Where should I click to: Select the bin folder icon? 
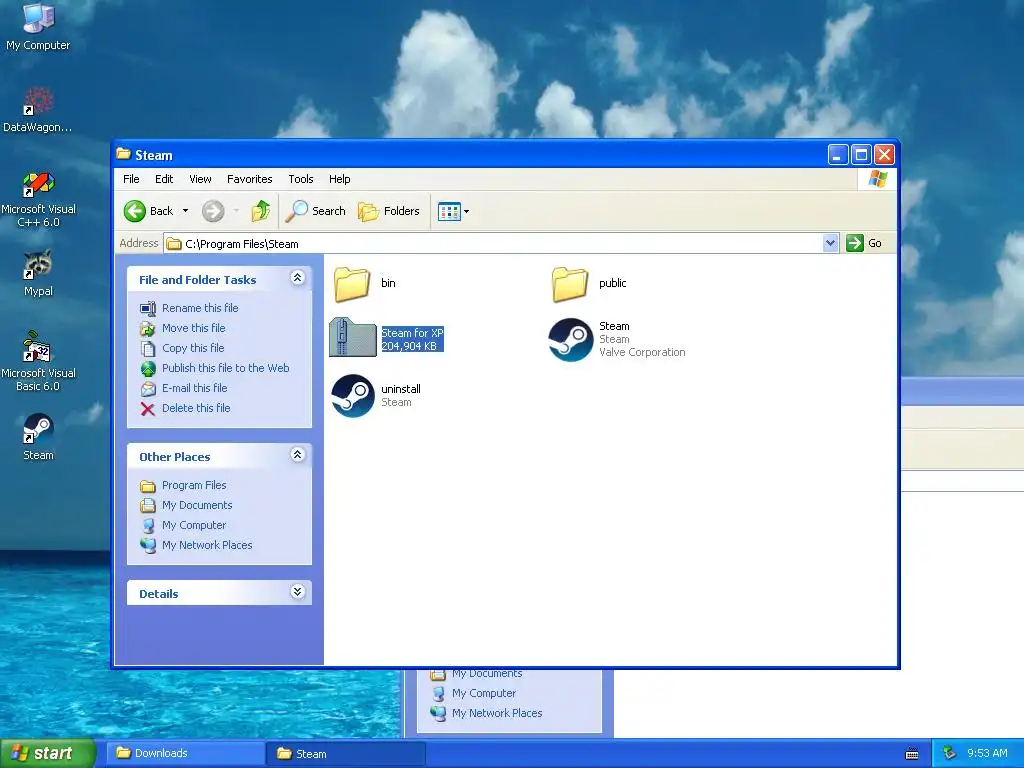(352, 284)
